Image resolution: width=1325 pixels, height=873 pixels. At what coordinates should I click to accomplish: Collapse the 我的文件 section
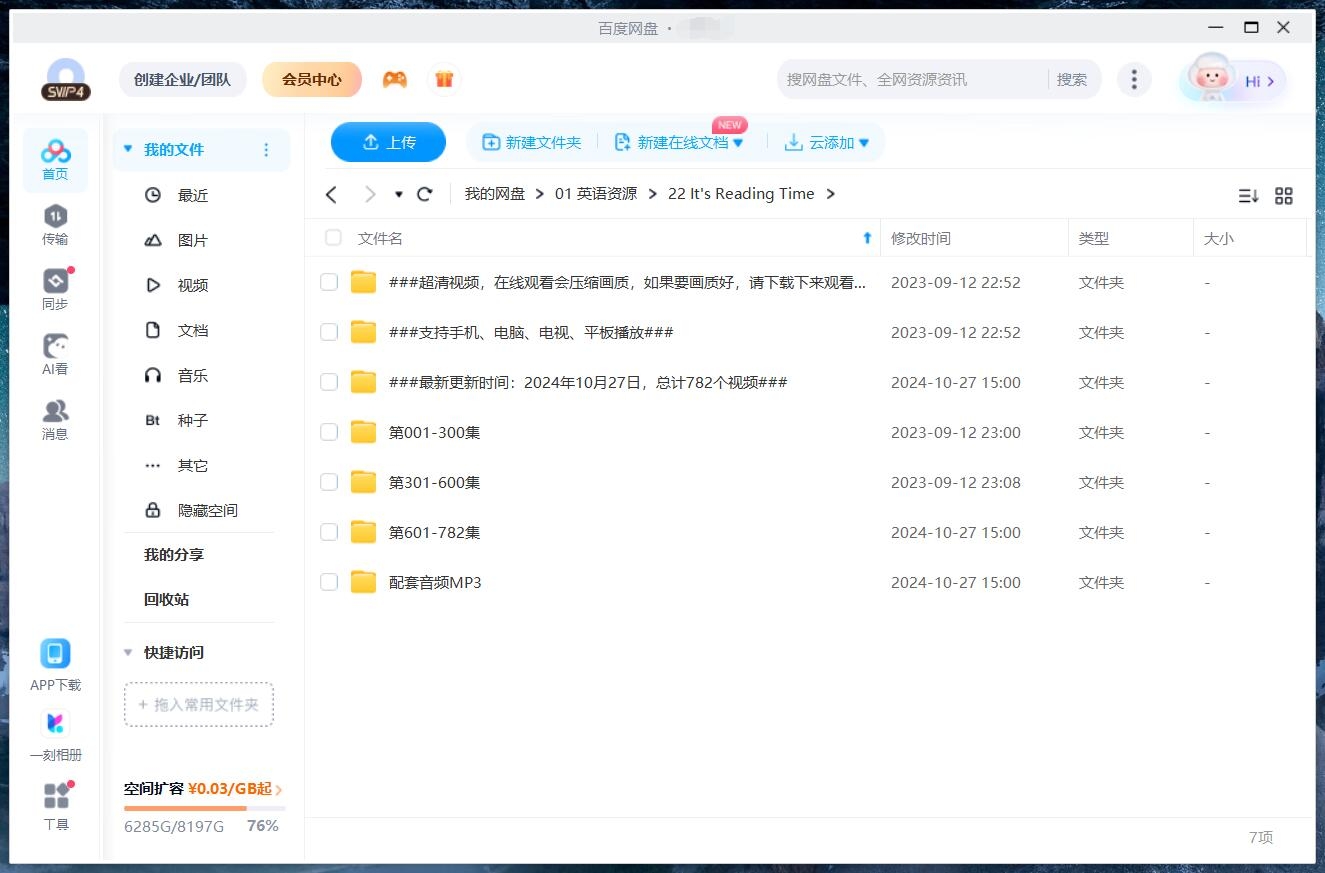pyautogui.click(x=127, y=148)
